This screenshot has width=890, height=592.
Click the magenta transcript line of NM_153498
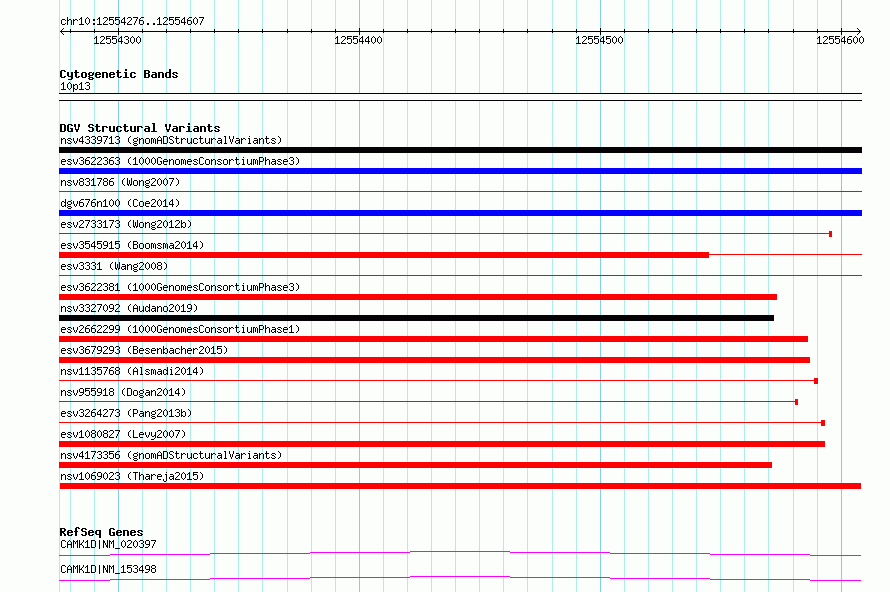point(460,578)
